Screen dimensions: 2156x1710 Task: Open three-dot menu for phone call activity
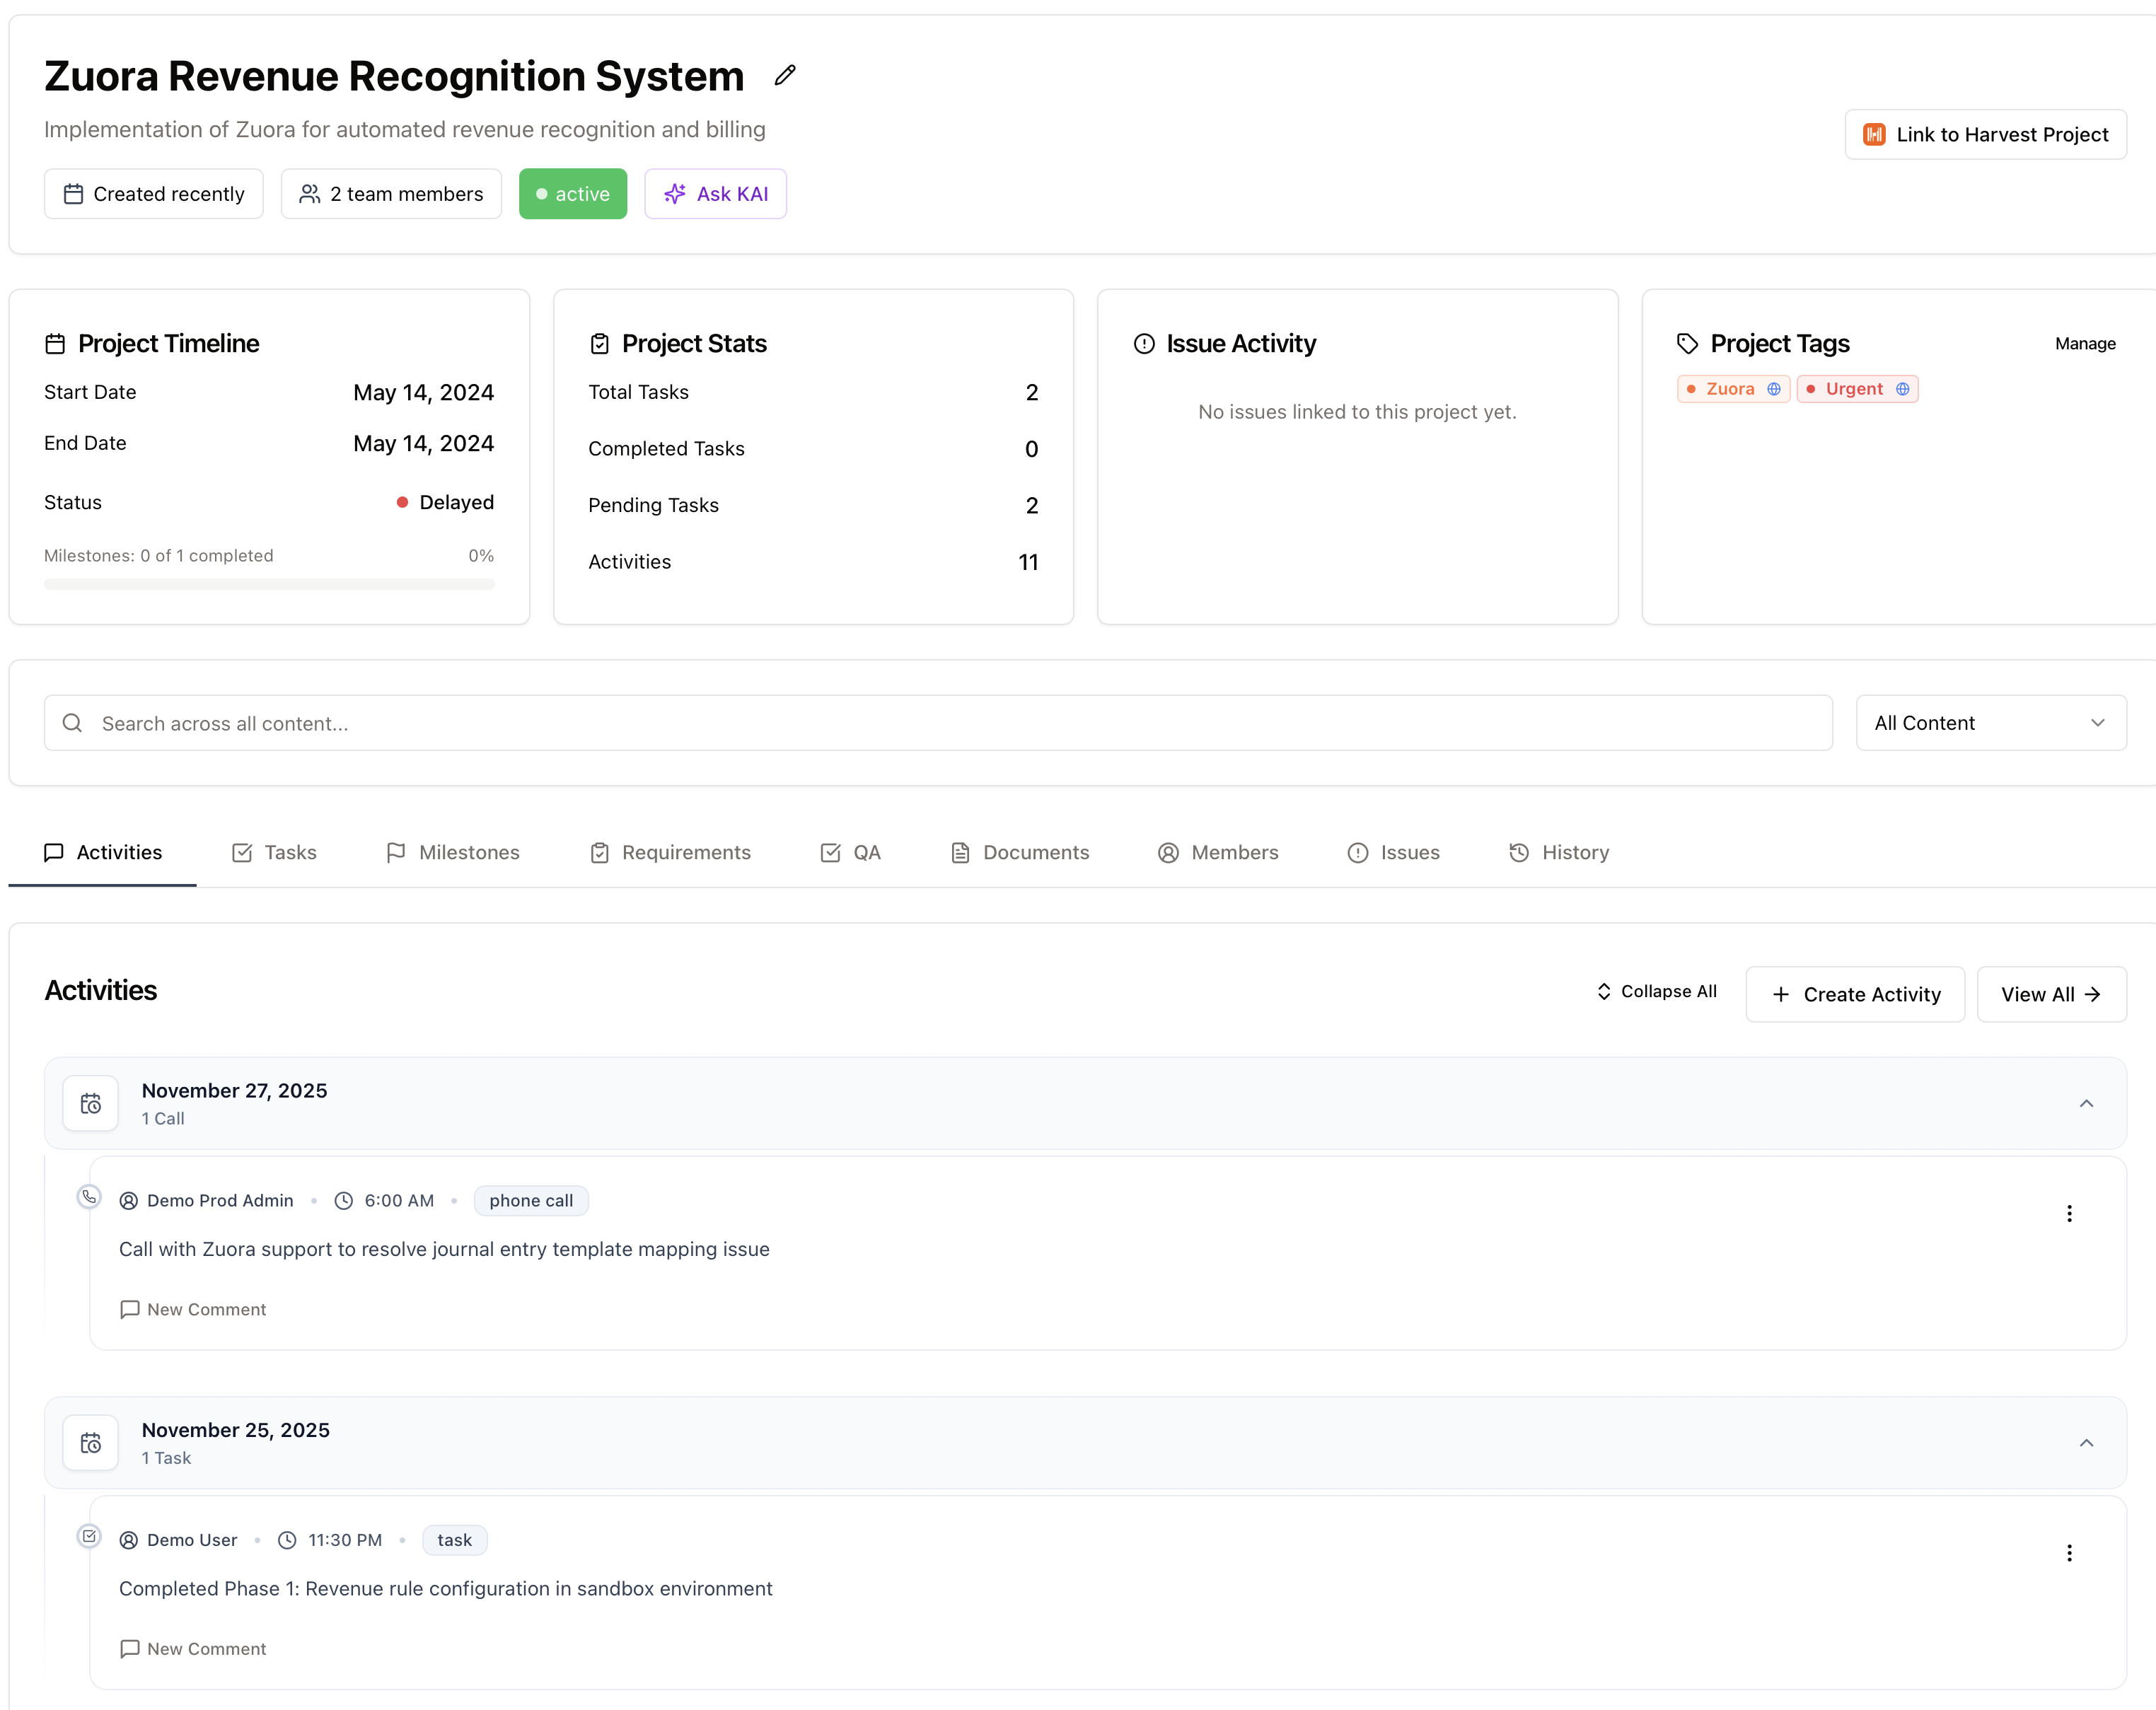tap(2069, 1213)
